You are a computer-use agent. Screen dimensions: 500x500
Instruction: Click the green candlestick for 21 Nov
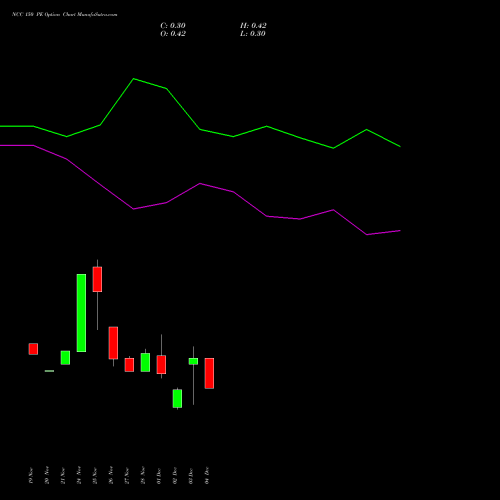pos(65,358)
